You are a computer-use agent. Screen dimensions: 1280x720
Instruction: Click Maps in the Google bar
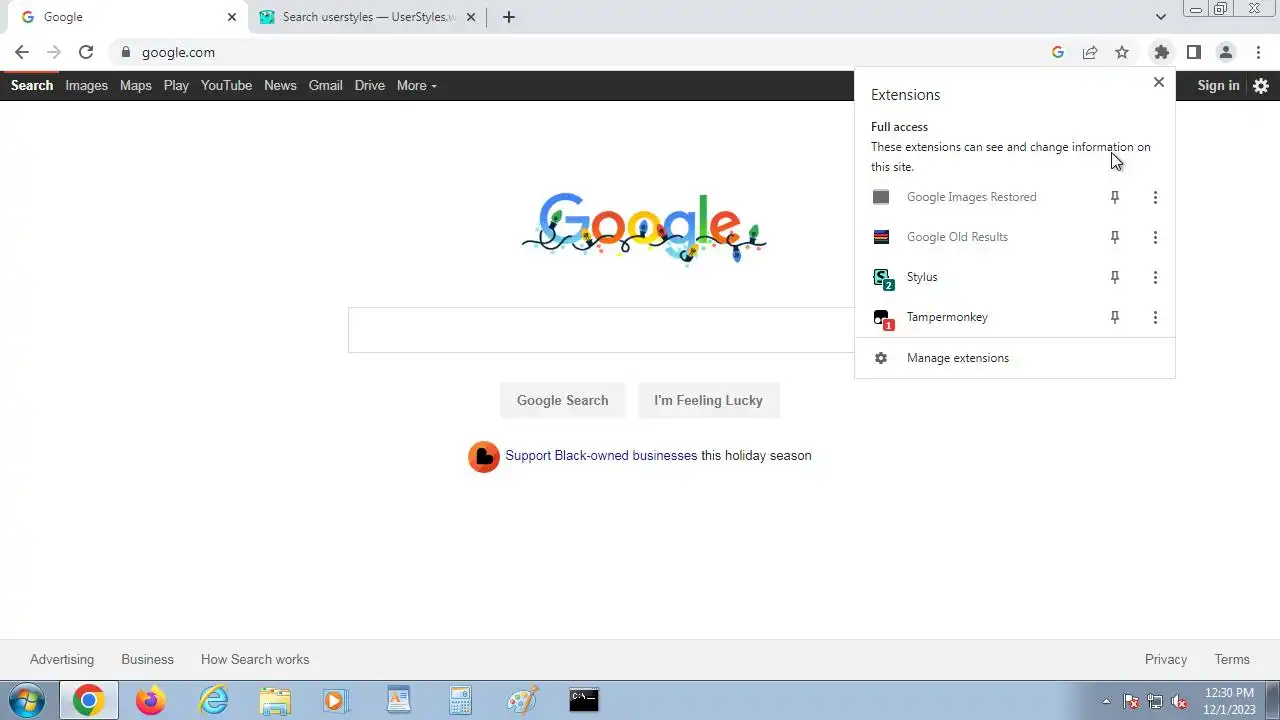click(x=135, y=85)
